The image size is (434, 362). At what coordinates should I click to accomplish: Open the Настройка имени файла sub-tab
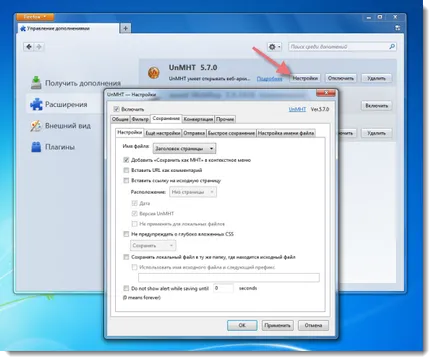click(286, 133)
